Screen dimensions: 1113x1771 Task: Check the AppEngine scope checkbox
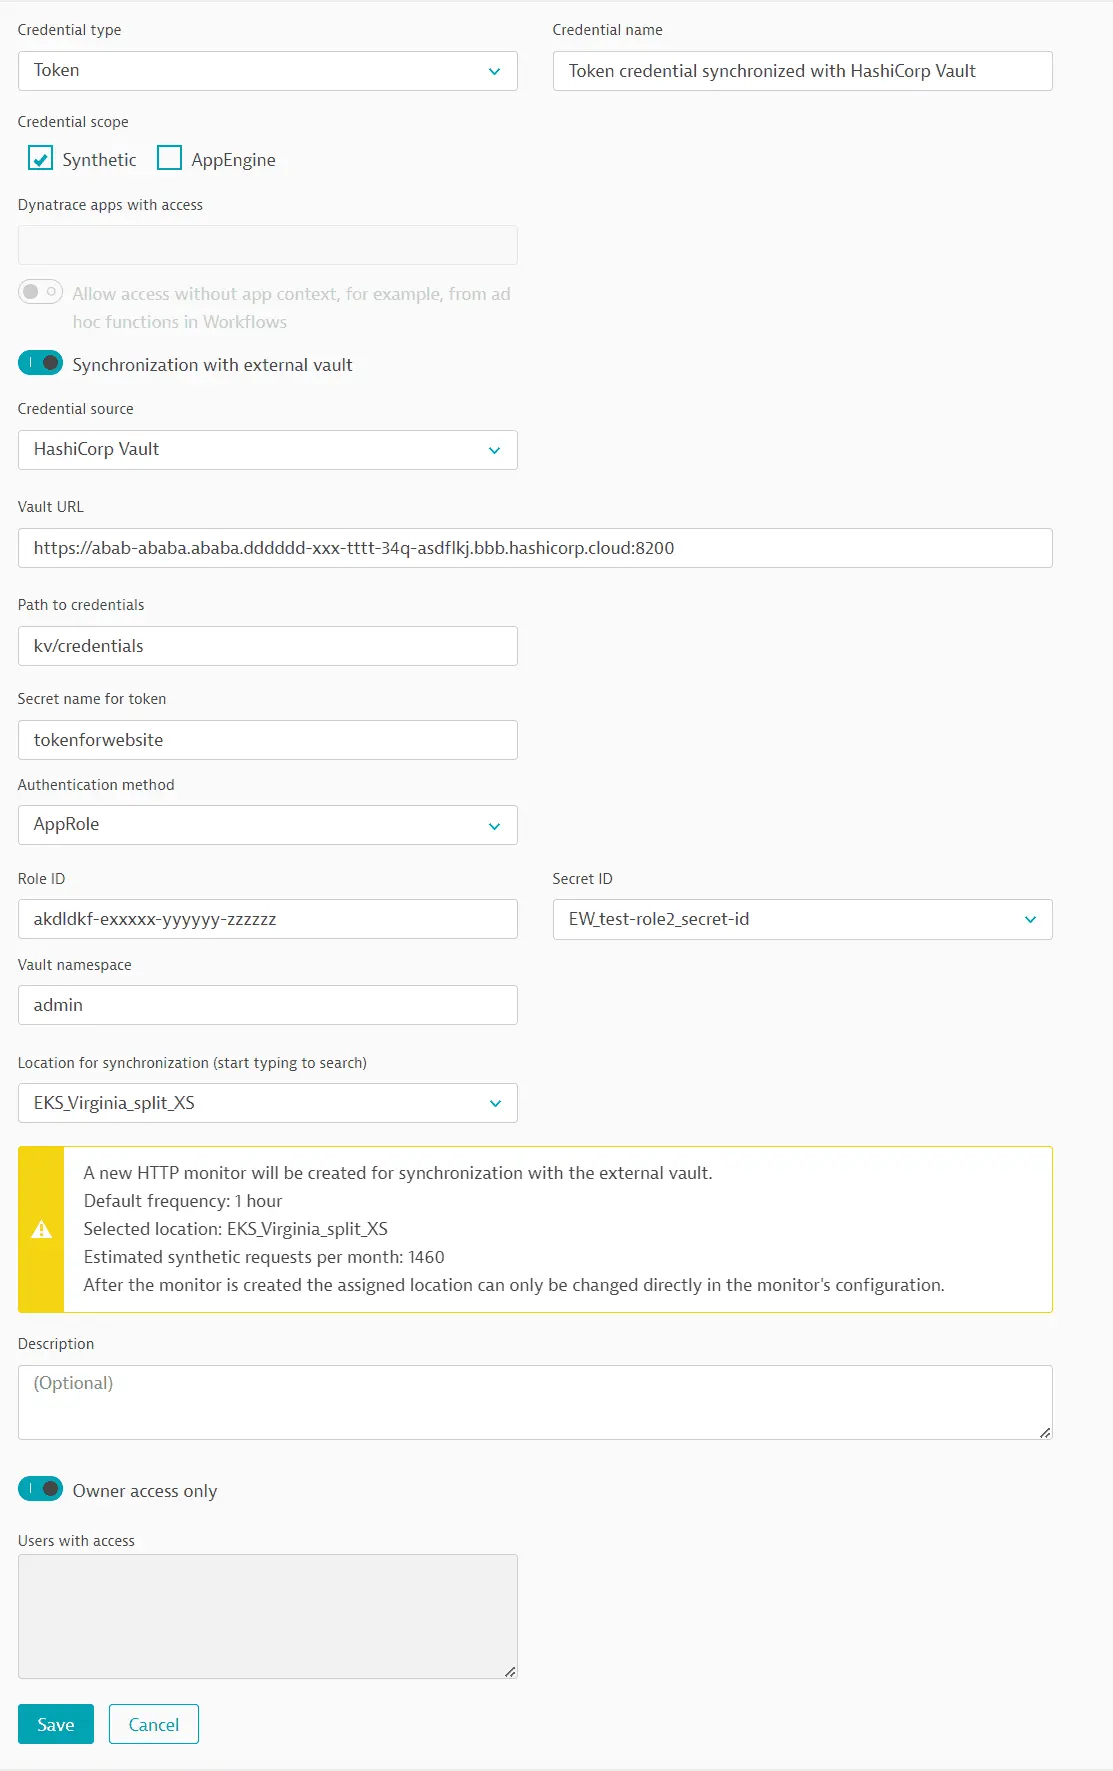170,159
